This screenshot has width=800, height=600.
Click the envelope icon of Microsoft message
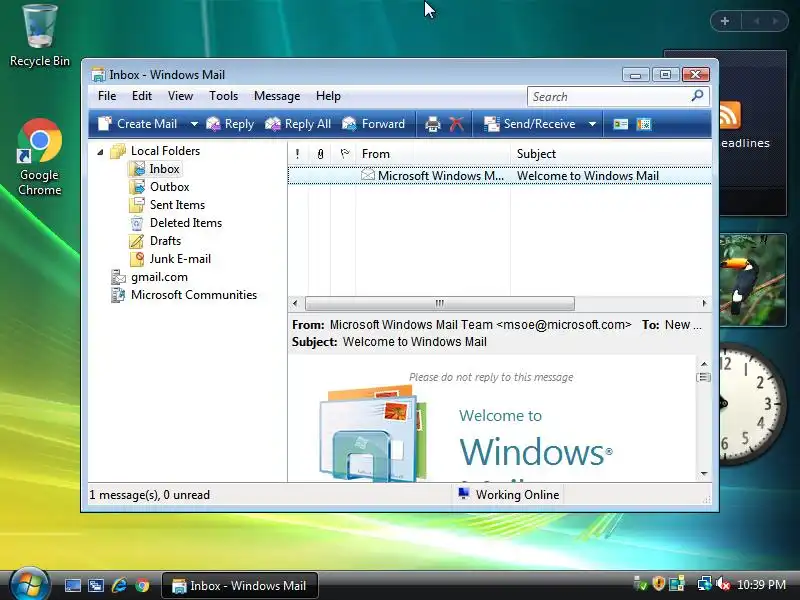click(x=368, y=175)
